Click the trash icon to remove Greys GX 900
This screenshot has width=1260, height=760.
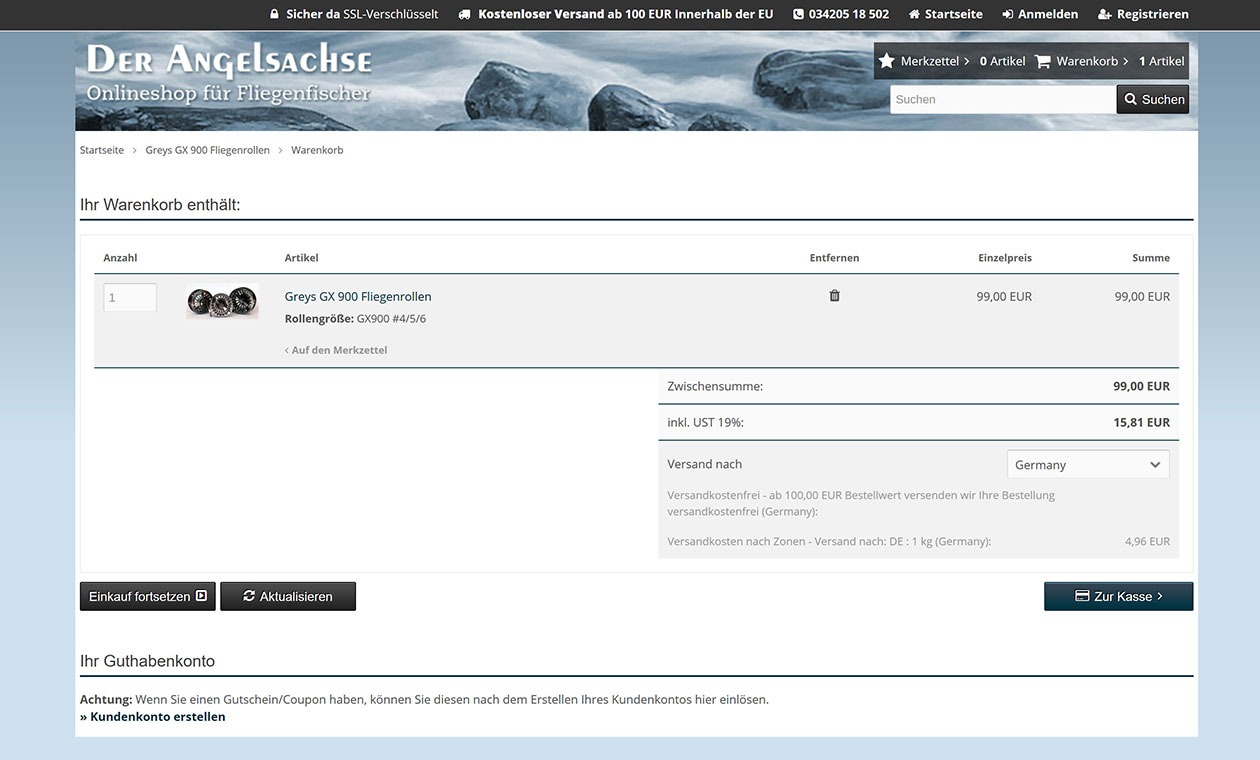coord(835,296)
